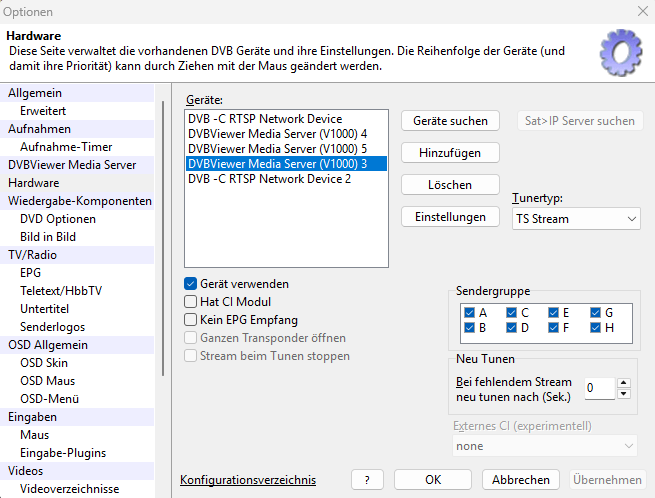Image resolution: width=655 pixels, height=498 pixels.
Task: Uncheck Sendergruppe G checkbox
Action: click(x=596, y=312)
